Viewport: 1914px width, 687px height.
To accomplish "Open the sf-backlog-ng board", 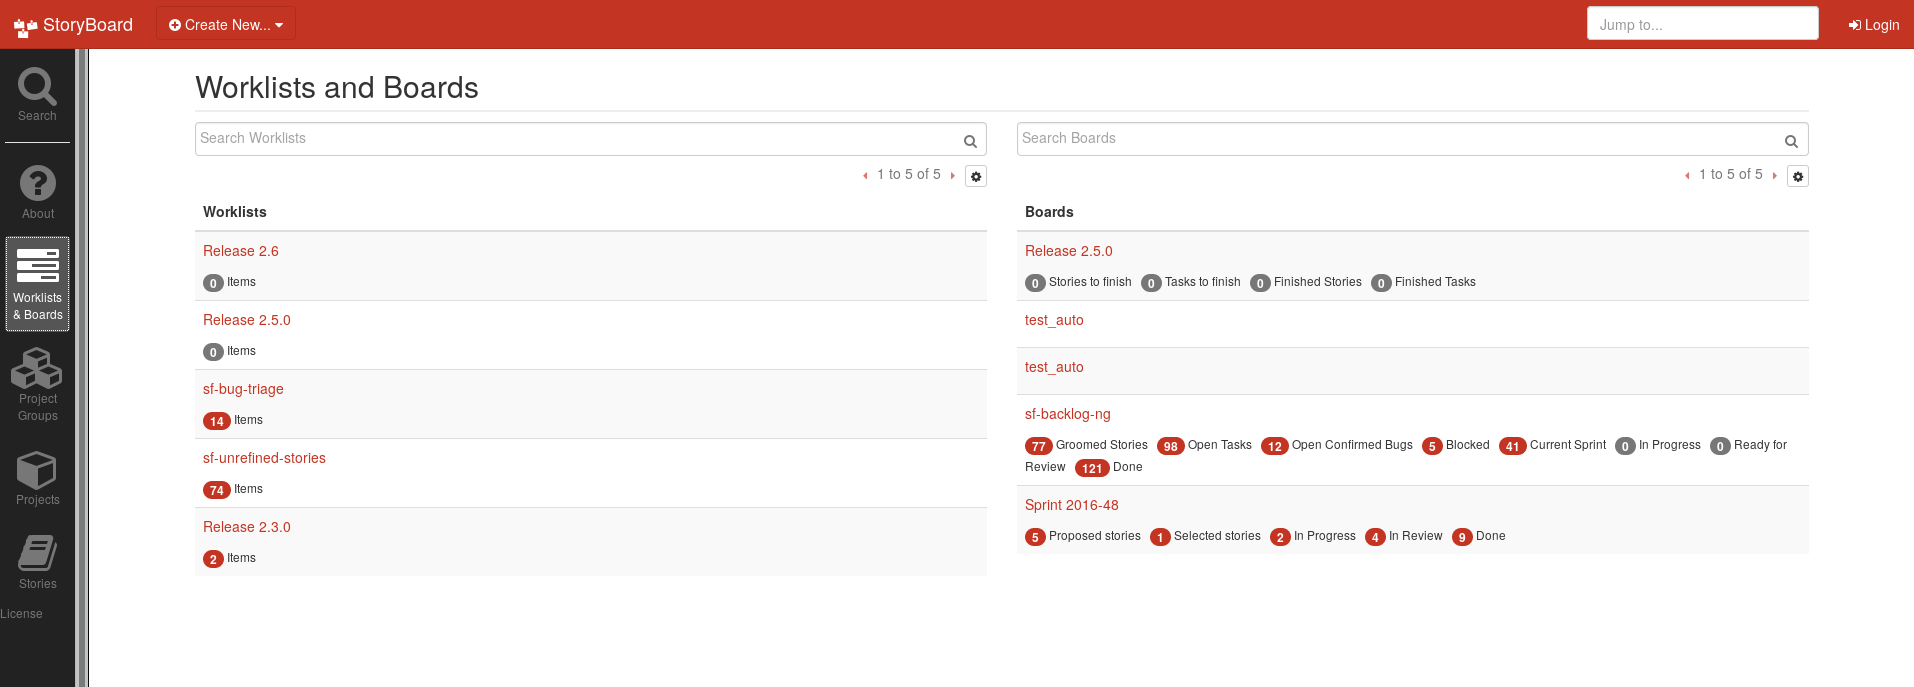I will point(1067,414).
